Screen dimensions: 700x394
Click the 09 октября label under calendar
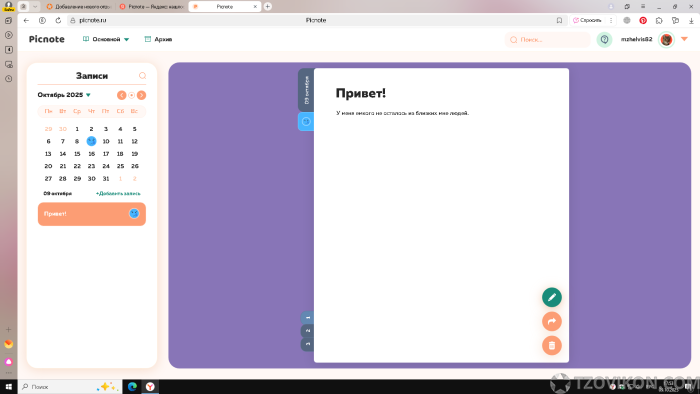[58, 194]
